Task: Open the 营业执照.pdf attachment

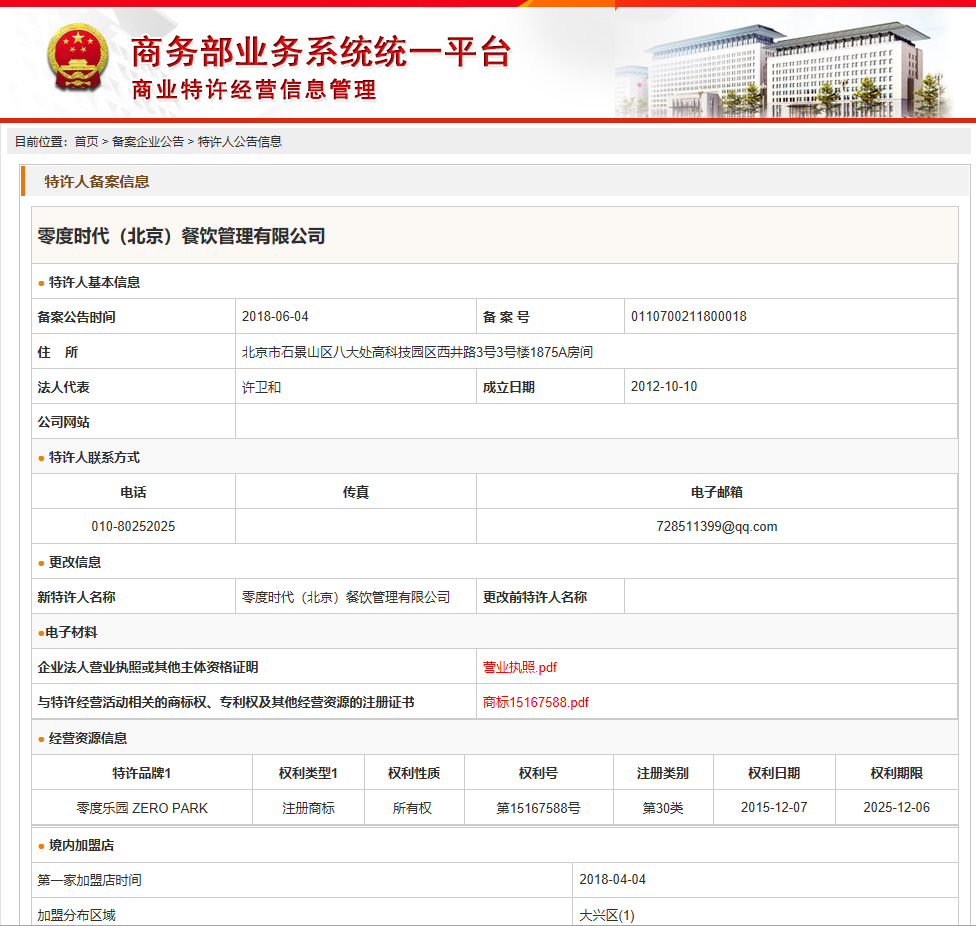Action: (520, 668)
